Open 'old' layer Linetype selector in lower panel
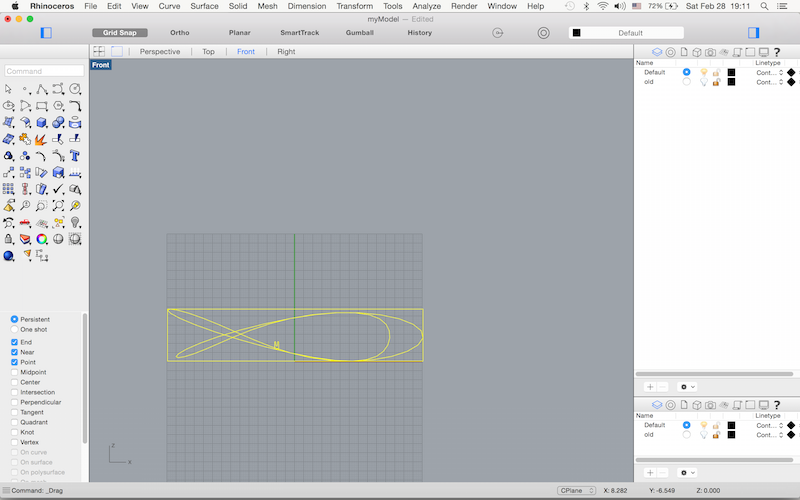The width and height of the screenshot is (800, 500). [769, 435]
